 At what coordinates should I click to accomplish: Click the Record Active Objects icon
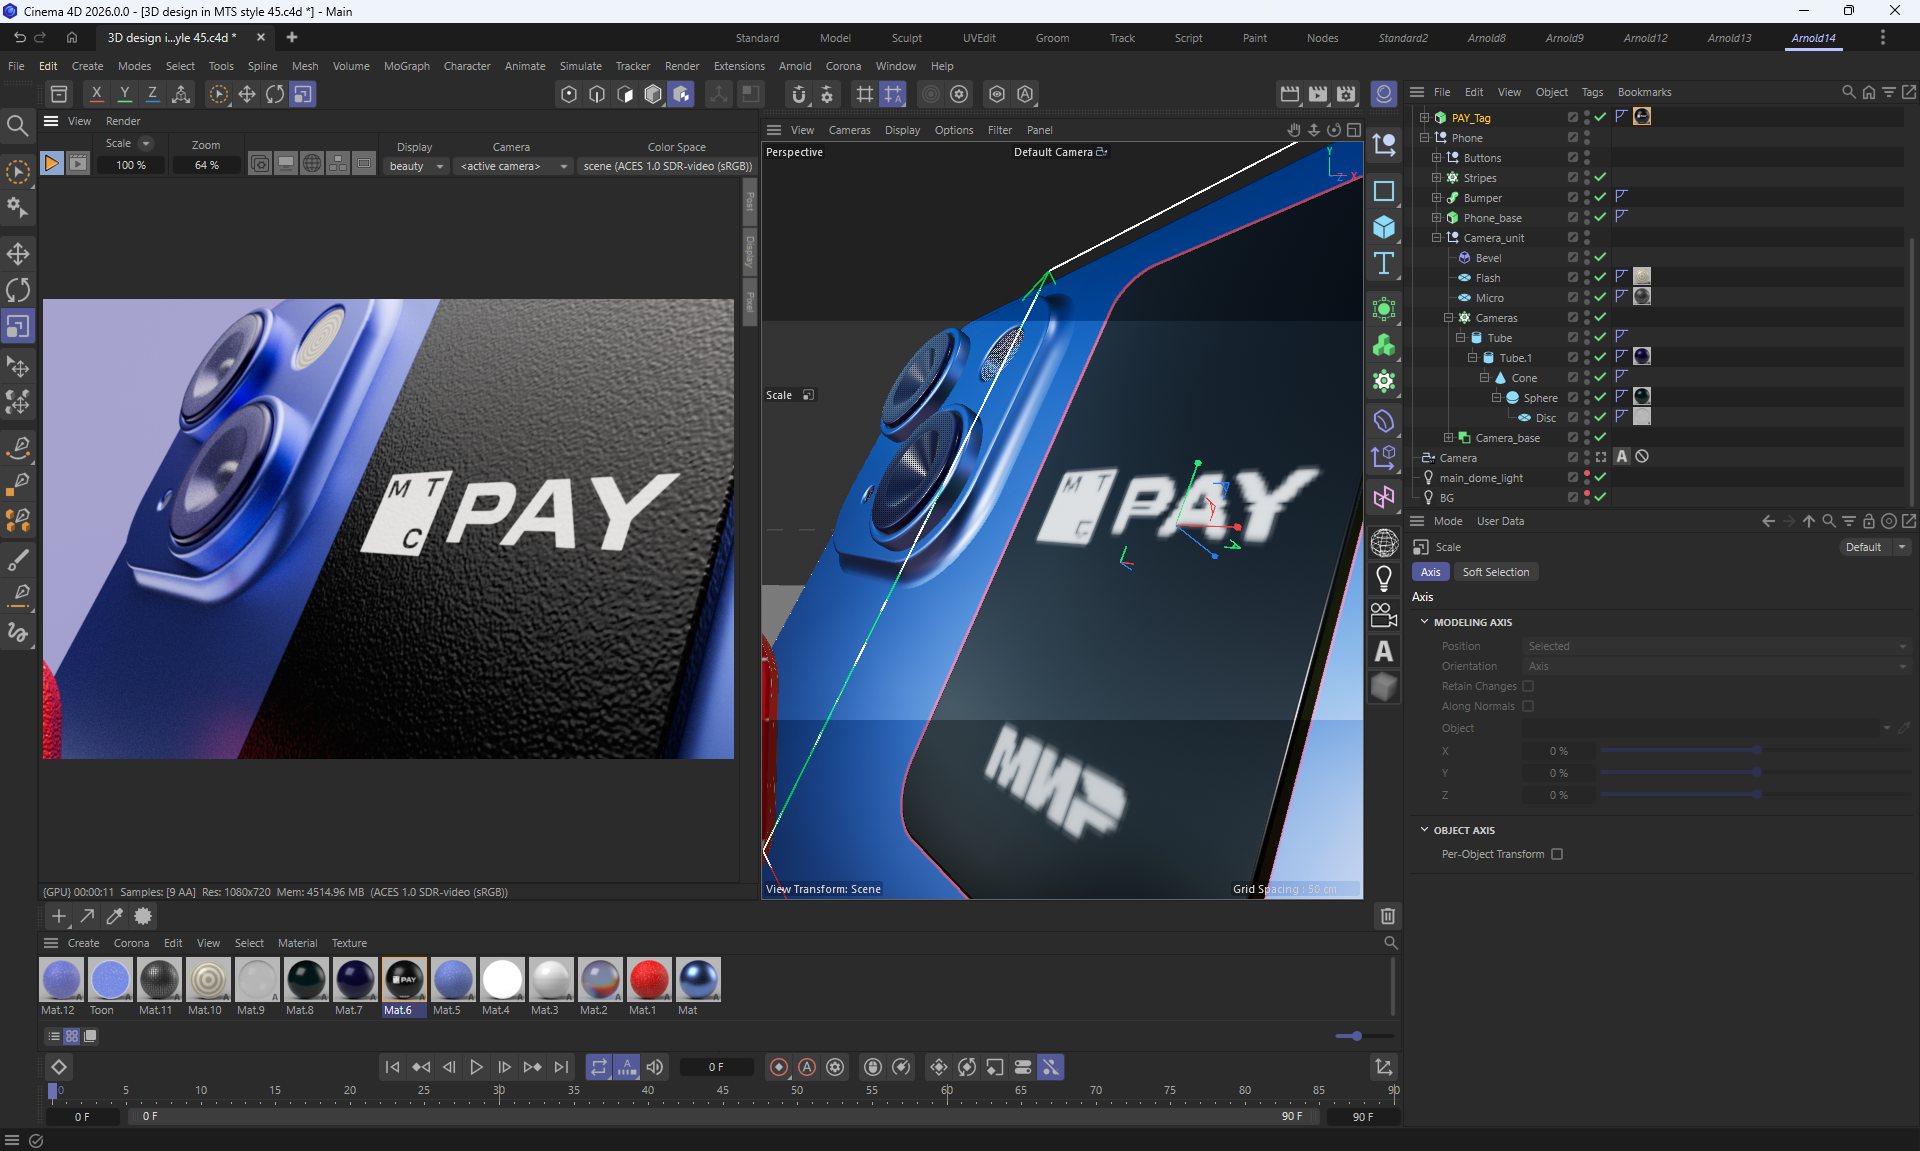[779, 1067]
